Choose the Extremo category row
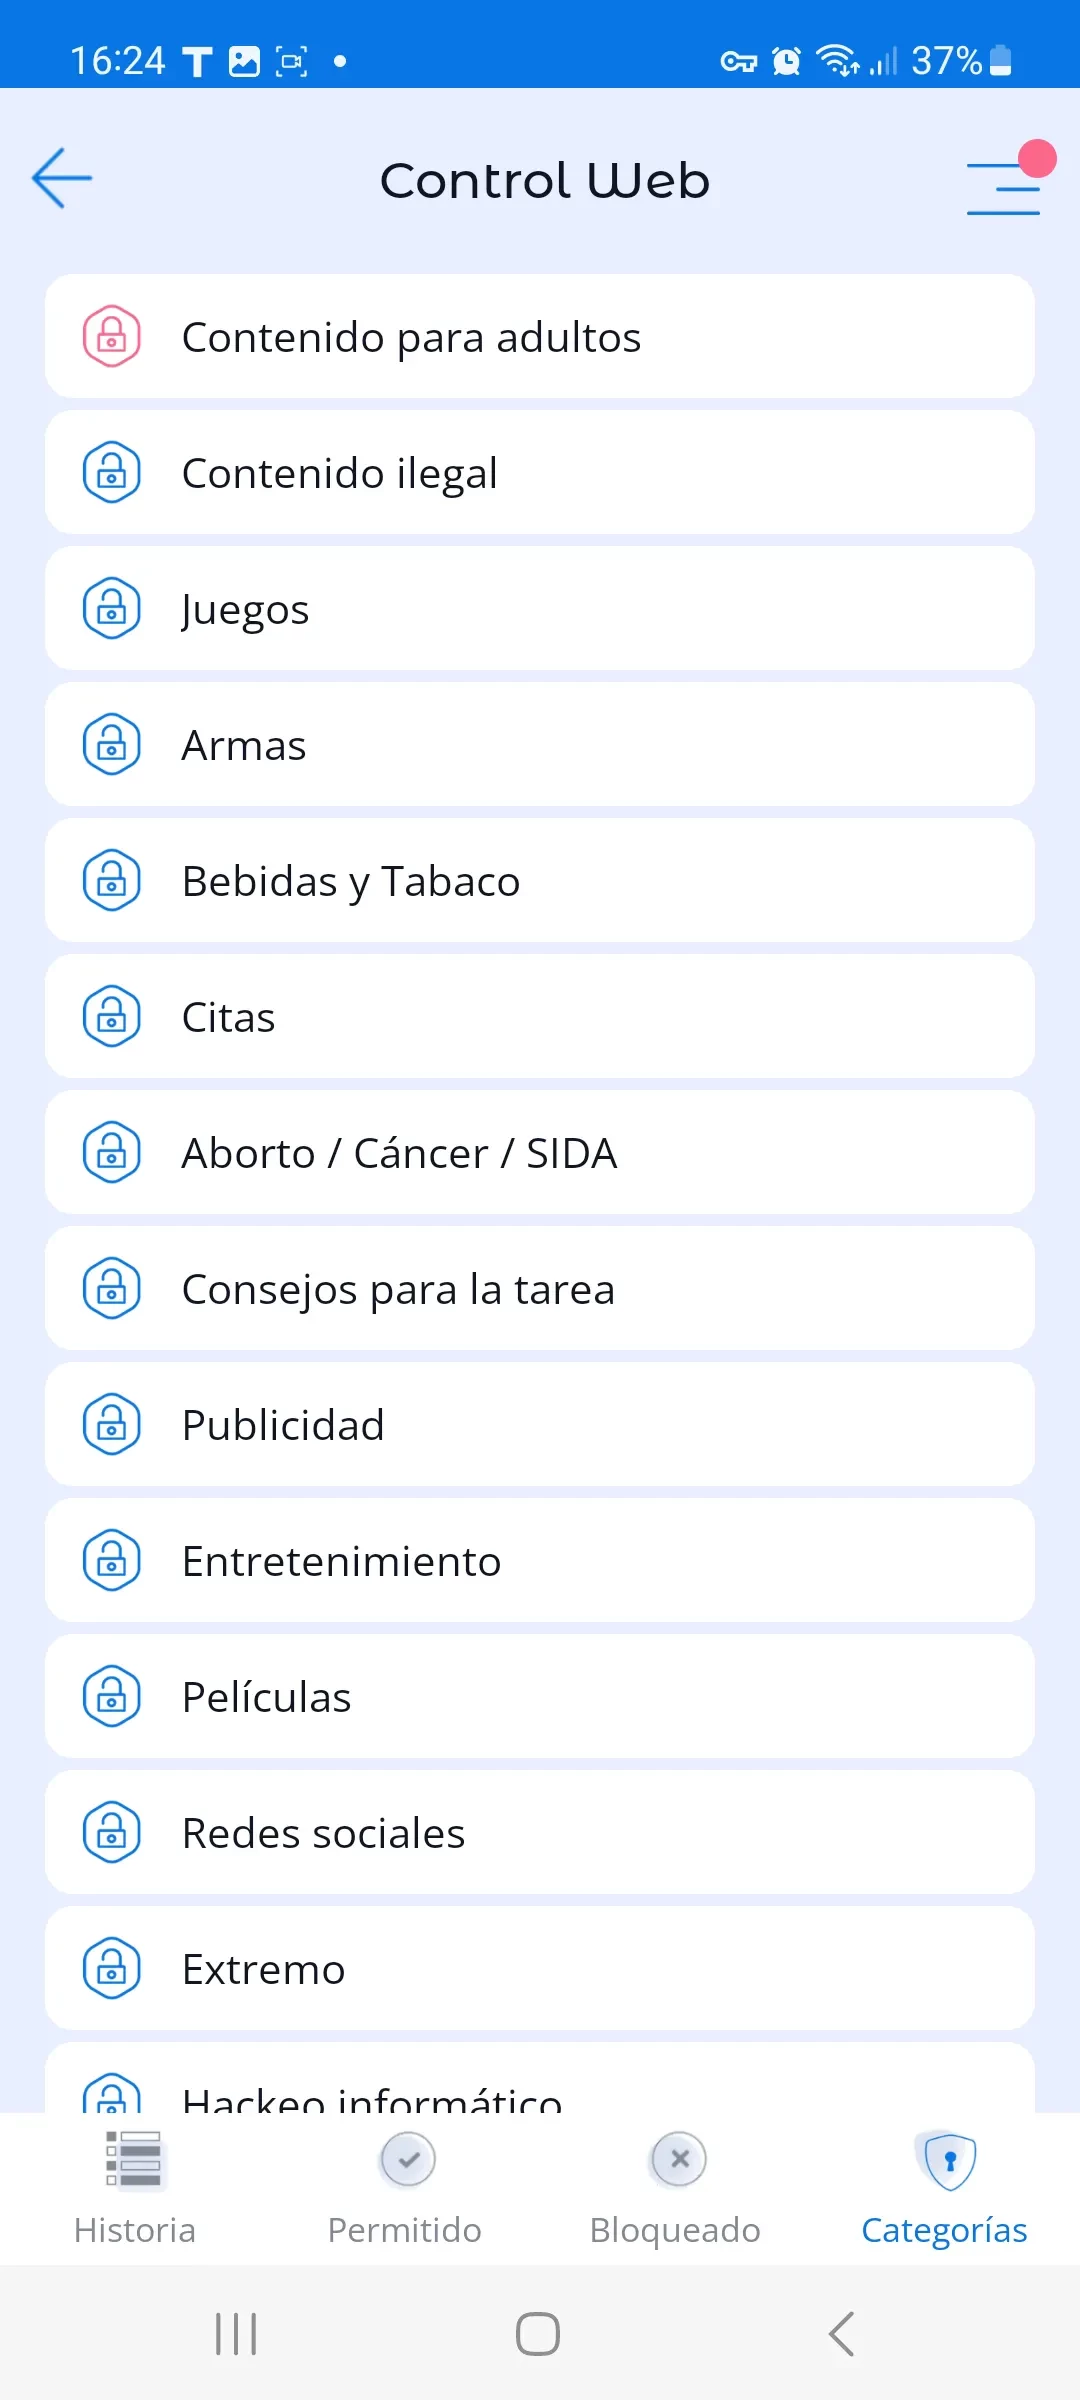The width and height of the screenshot is (1080, 2400). (x=540, y=1968)
